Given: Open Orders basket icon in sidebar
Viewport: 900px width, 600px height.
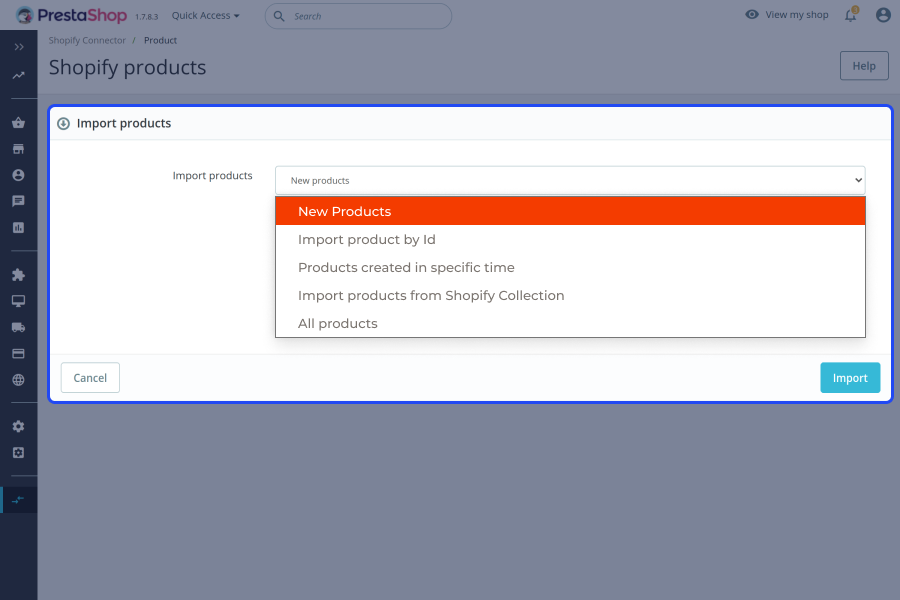Looking at the screenshot, I should pos(18,123).
